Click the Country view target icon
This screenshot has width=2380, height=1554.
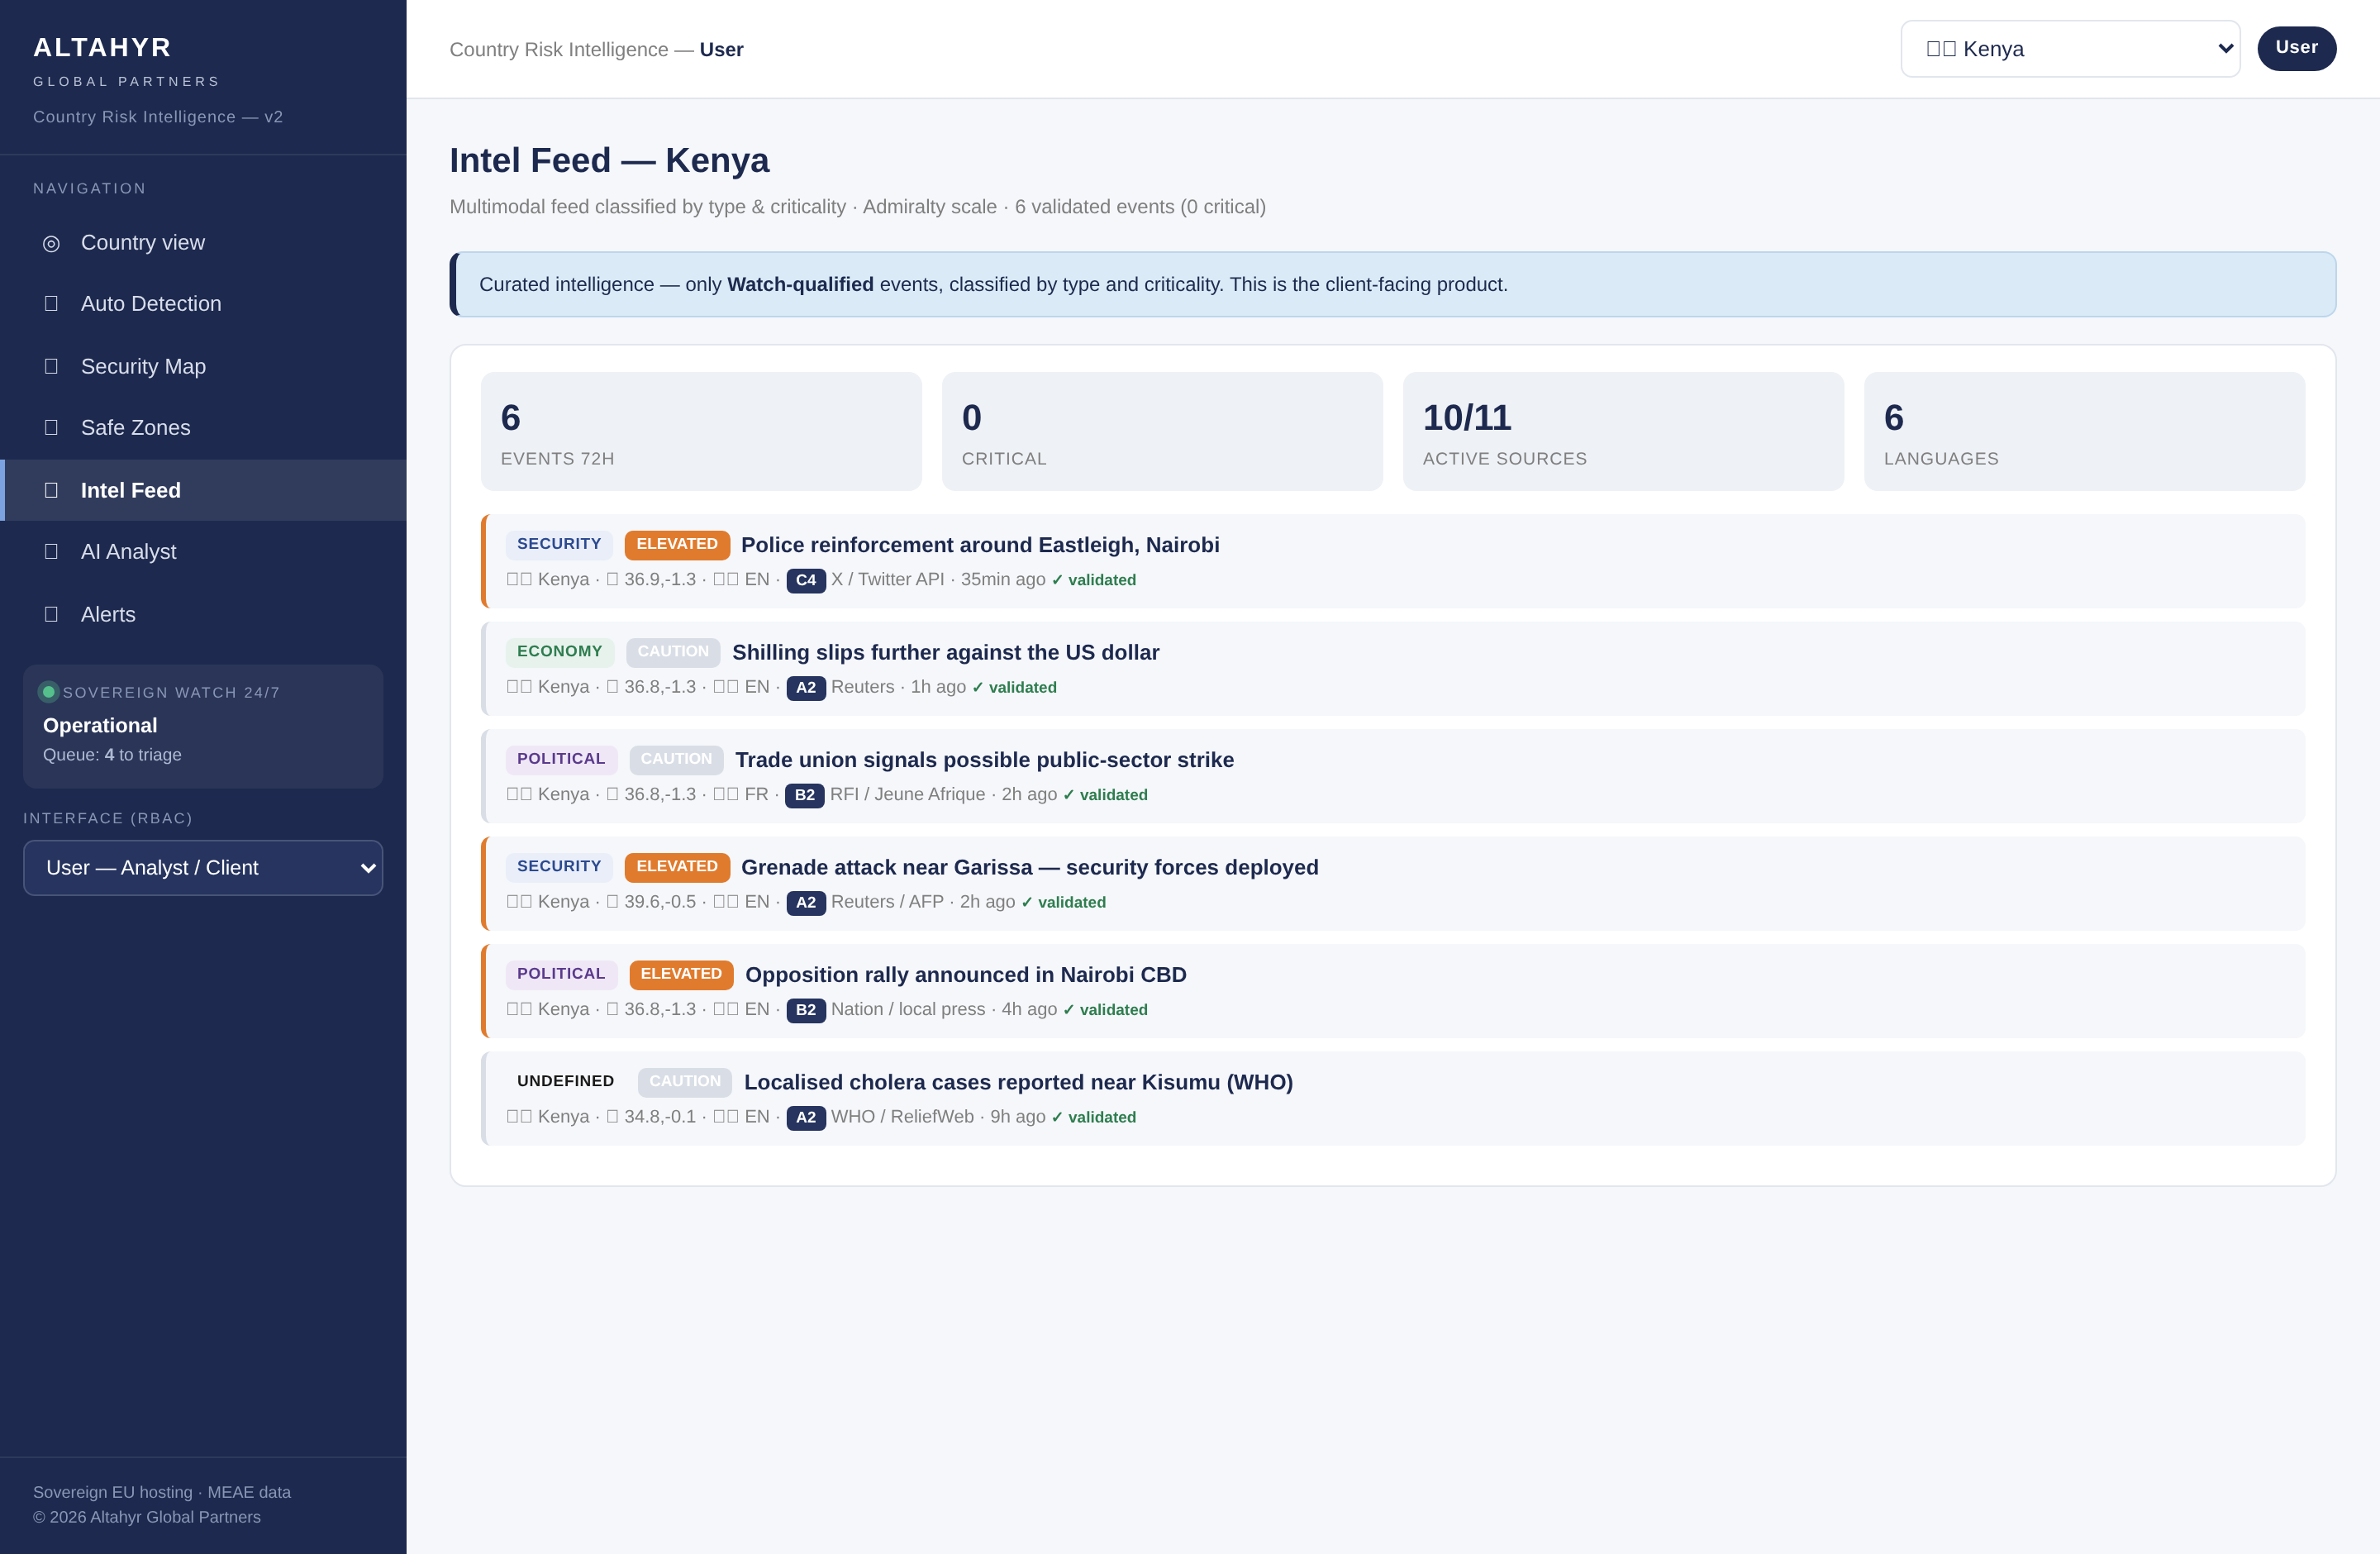point(51,243)
